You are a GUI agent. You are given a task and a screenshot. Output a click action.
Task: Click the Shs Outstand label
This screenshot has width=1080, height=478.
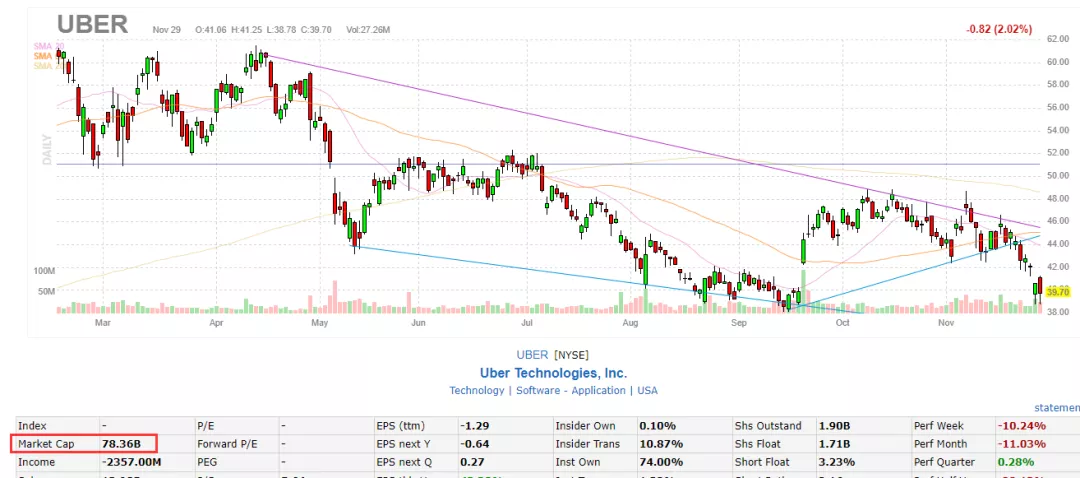769,426
